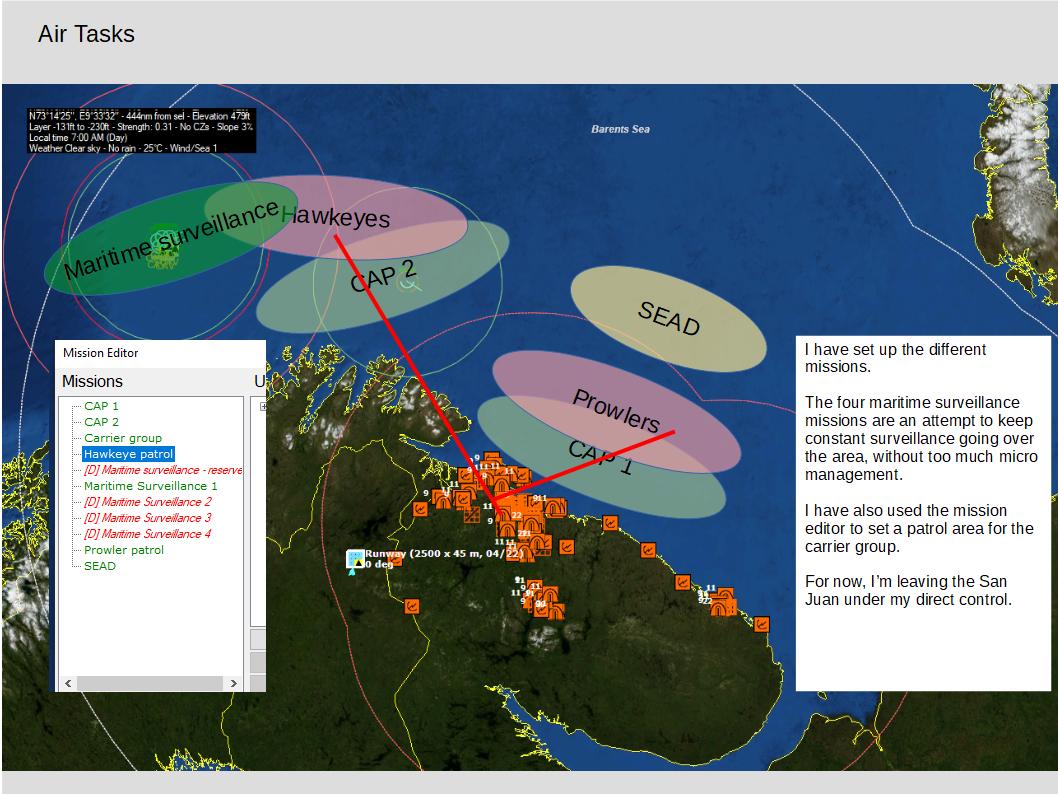Click the Barents Sea map label
1058x794 pixels.
pyautogui.click(x=620, y=129)
